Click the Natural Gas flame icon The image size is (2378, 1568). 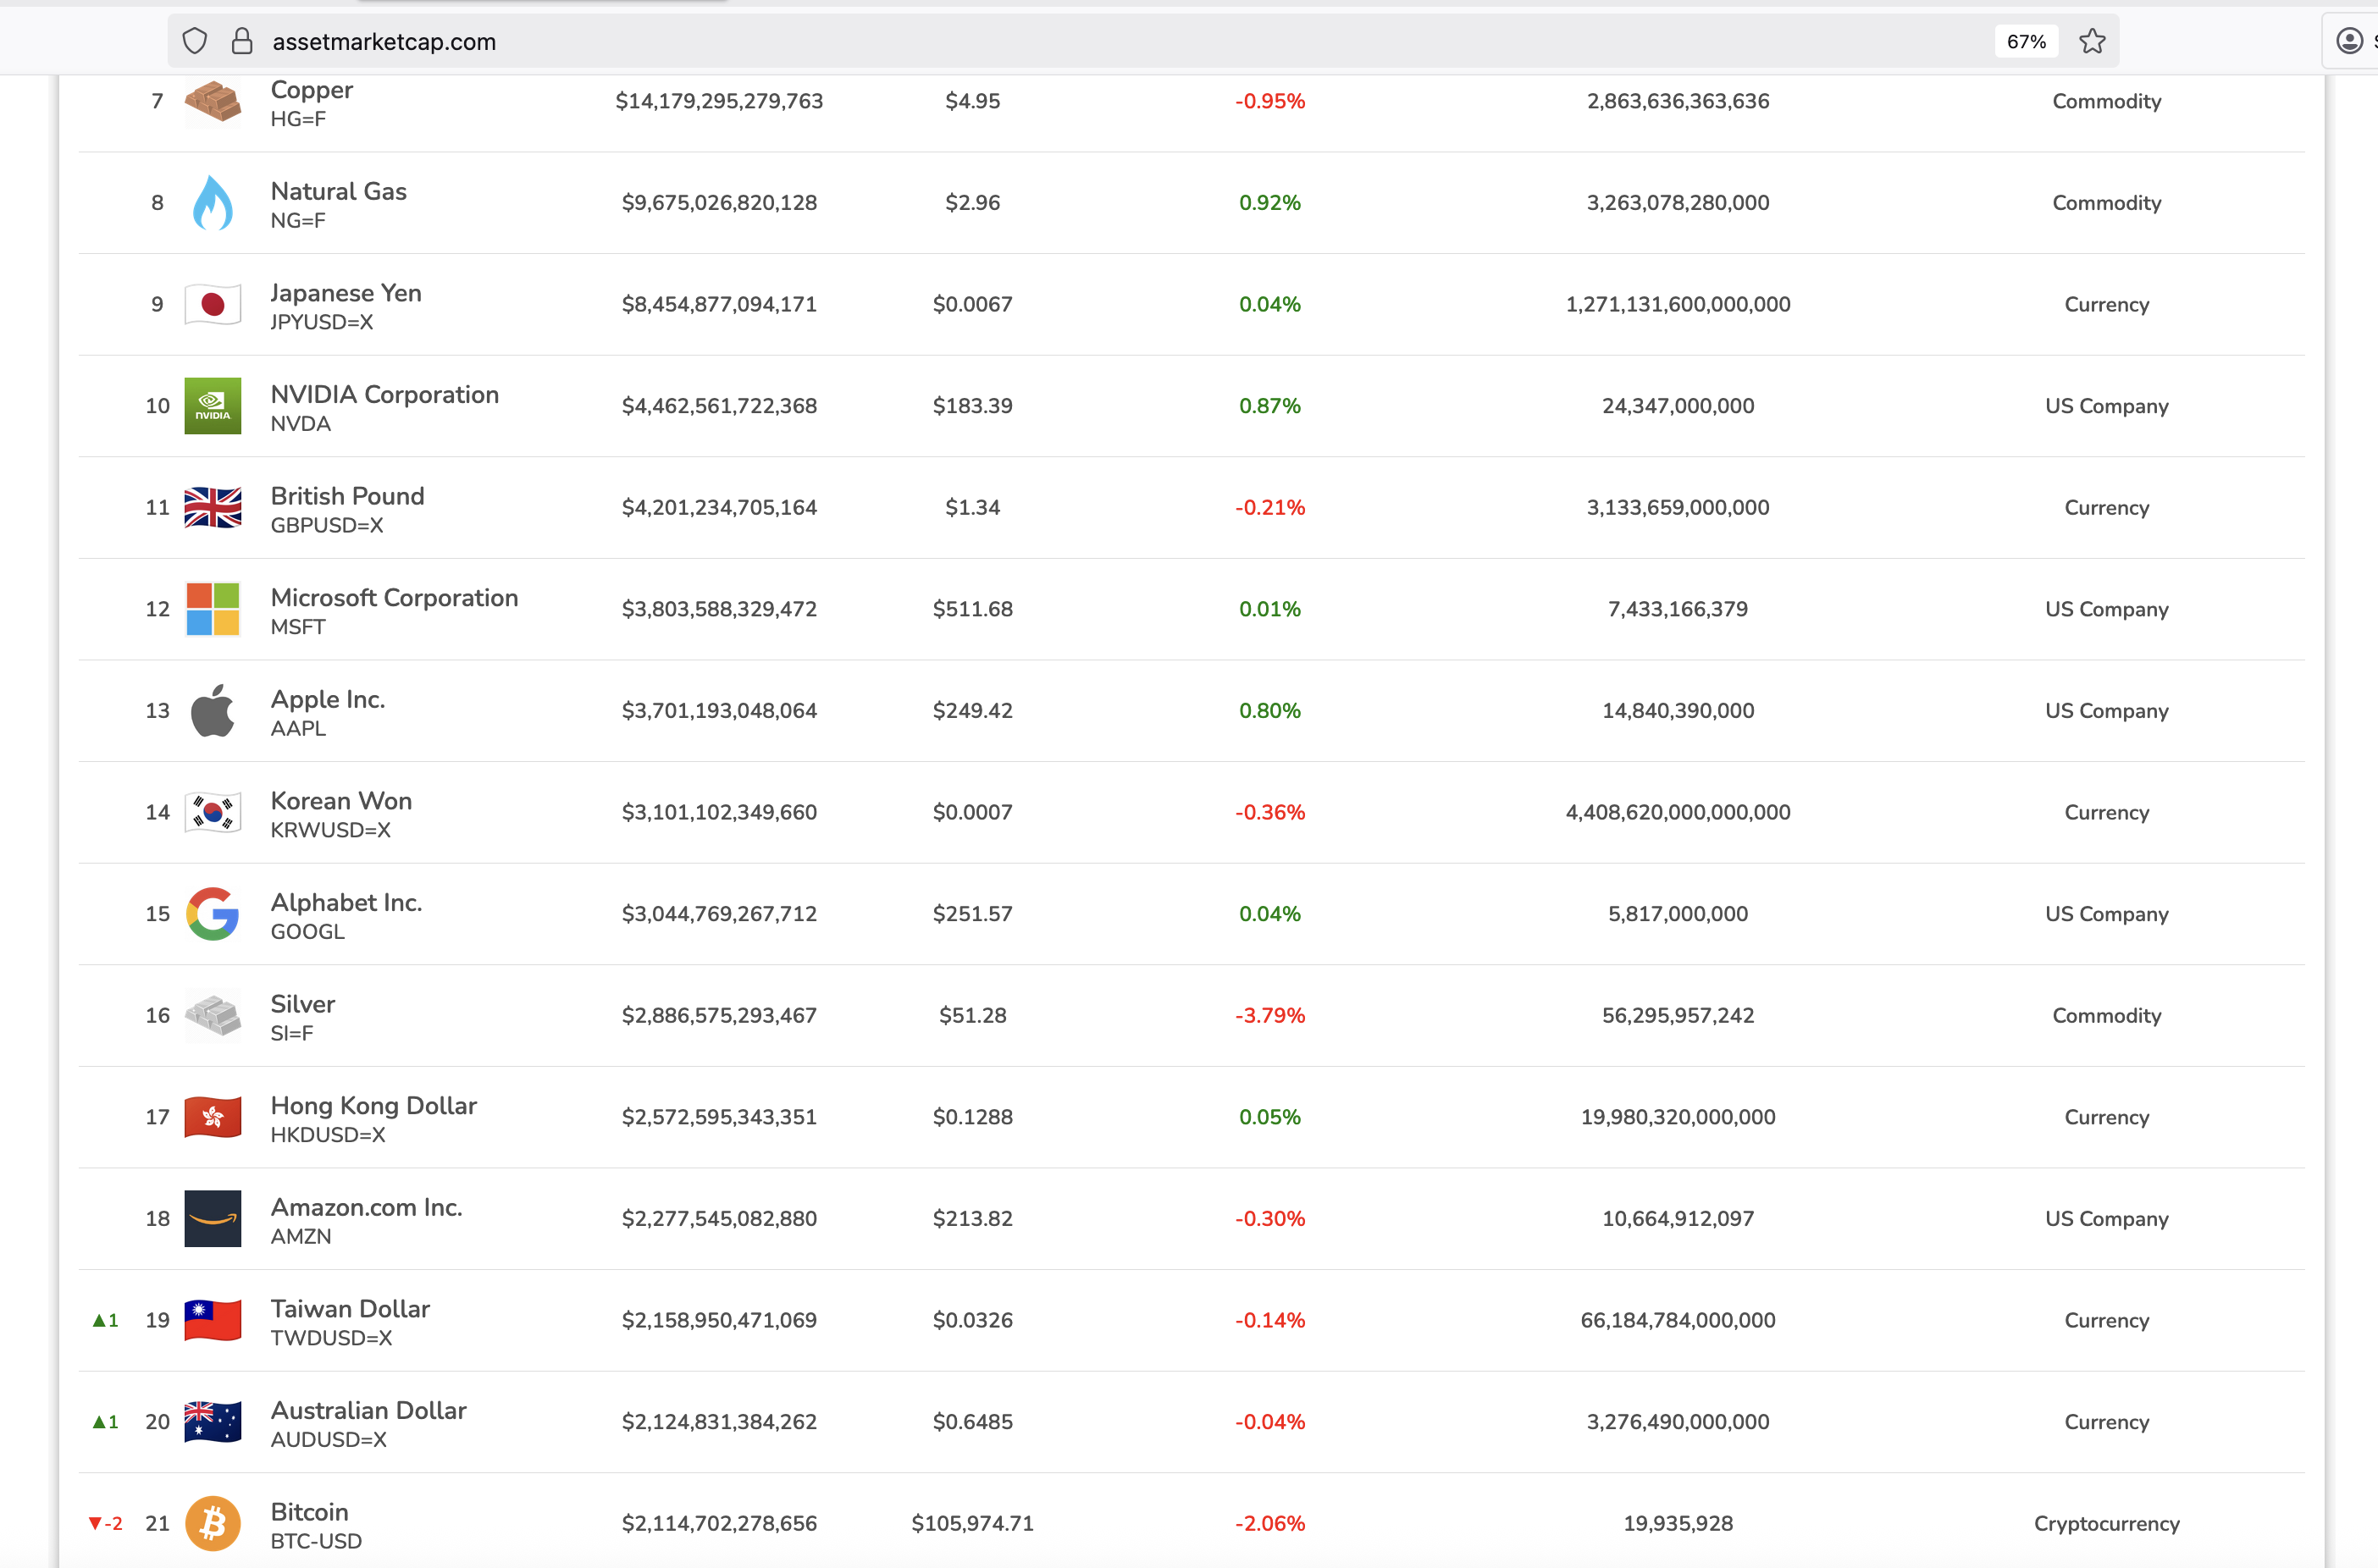pos(212,203)
